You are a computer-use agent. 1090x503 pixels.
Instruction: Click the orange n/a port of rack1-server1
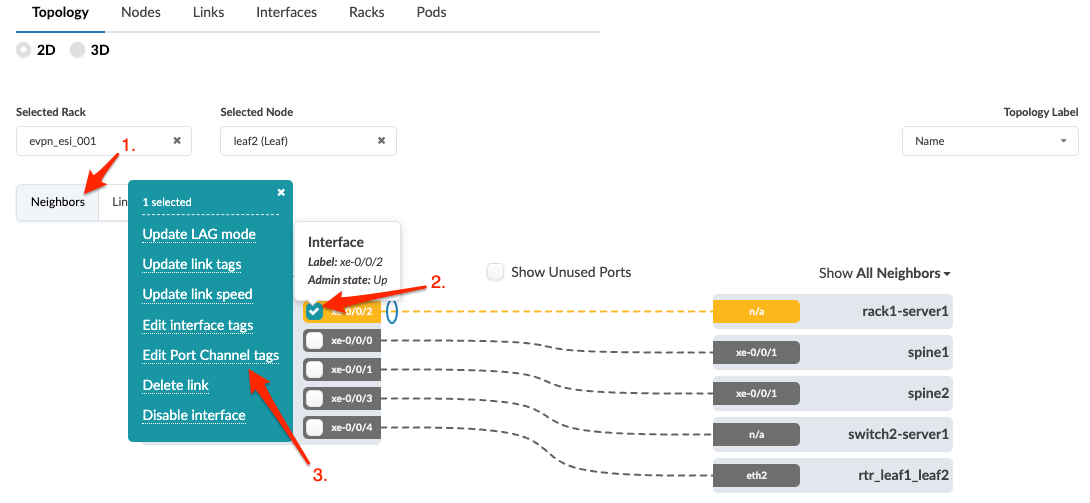click(756, 312)
